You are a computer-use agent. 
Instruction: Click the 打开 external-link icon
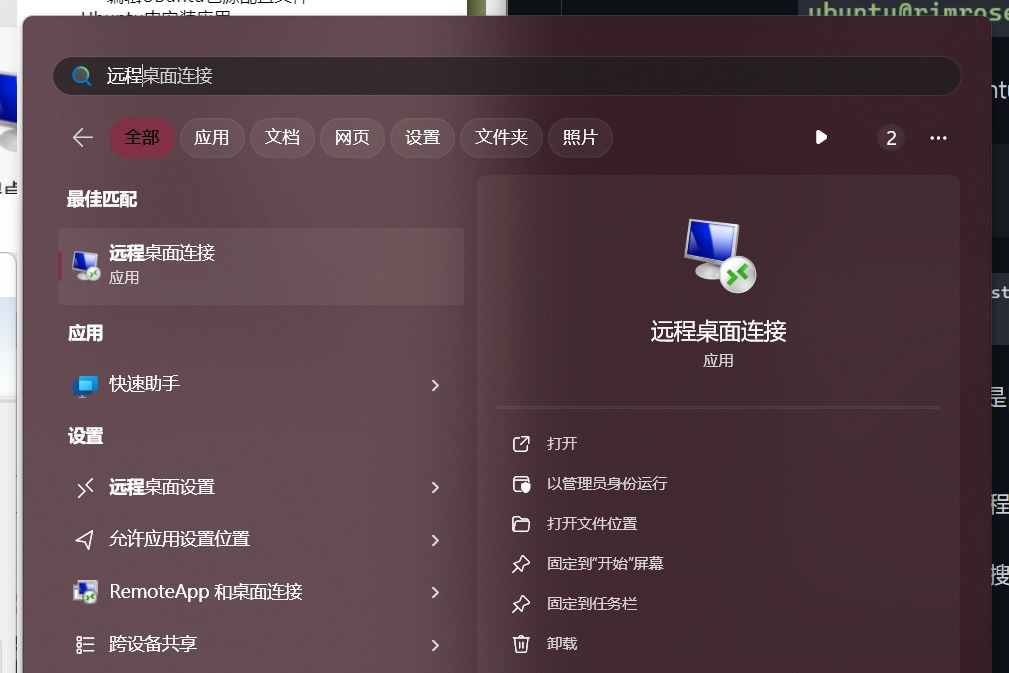(521, 444)
